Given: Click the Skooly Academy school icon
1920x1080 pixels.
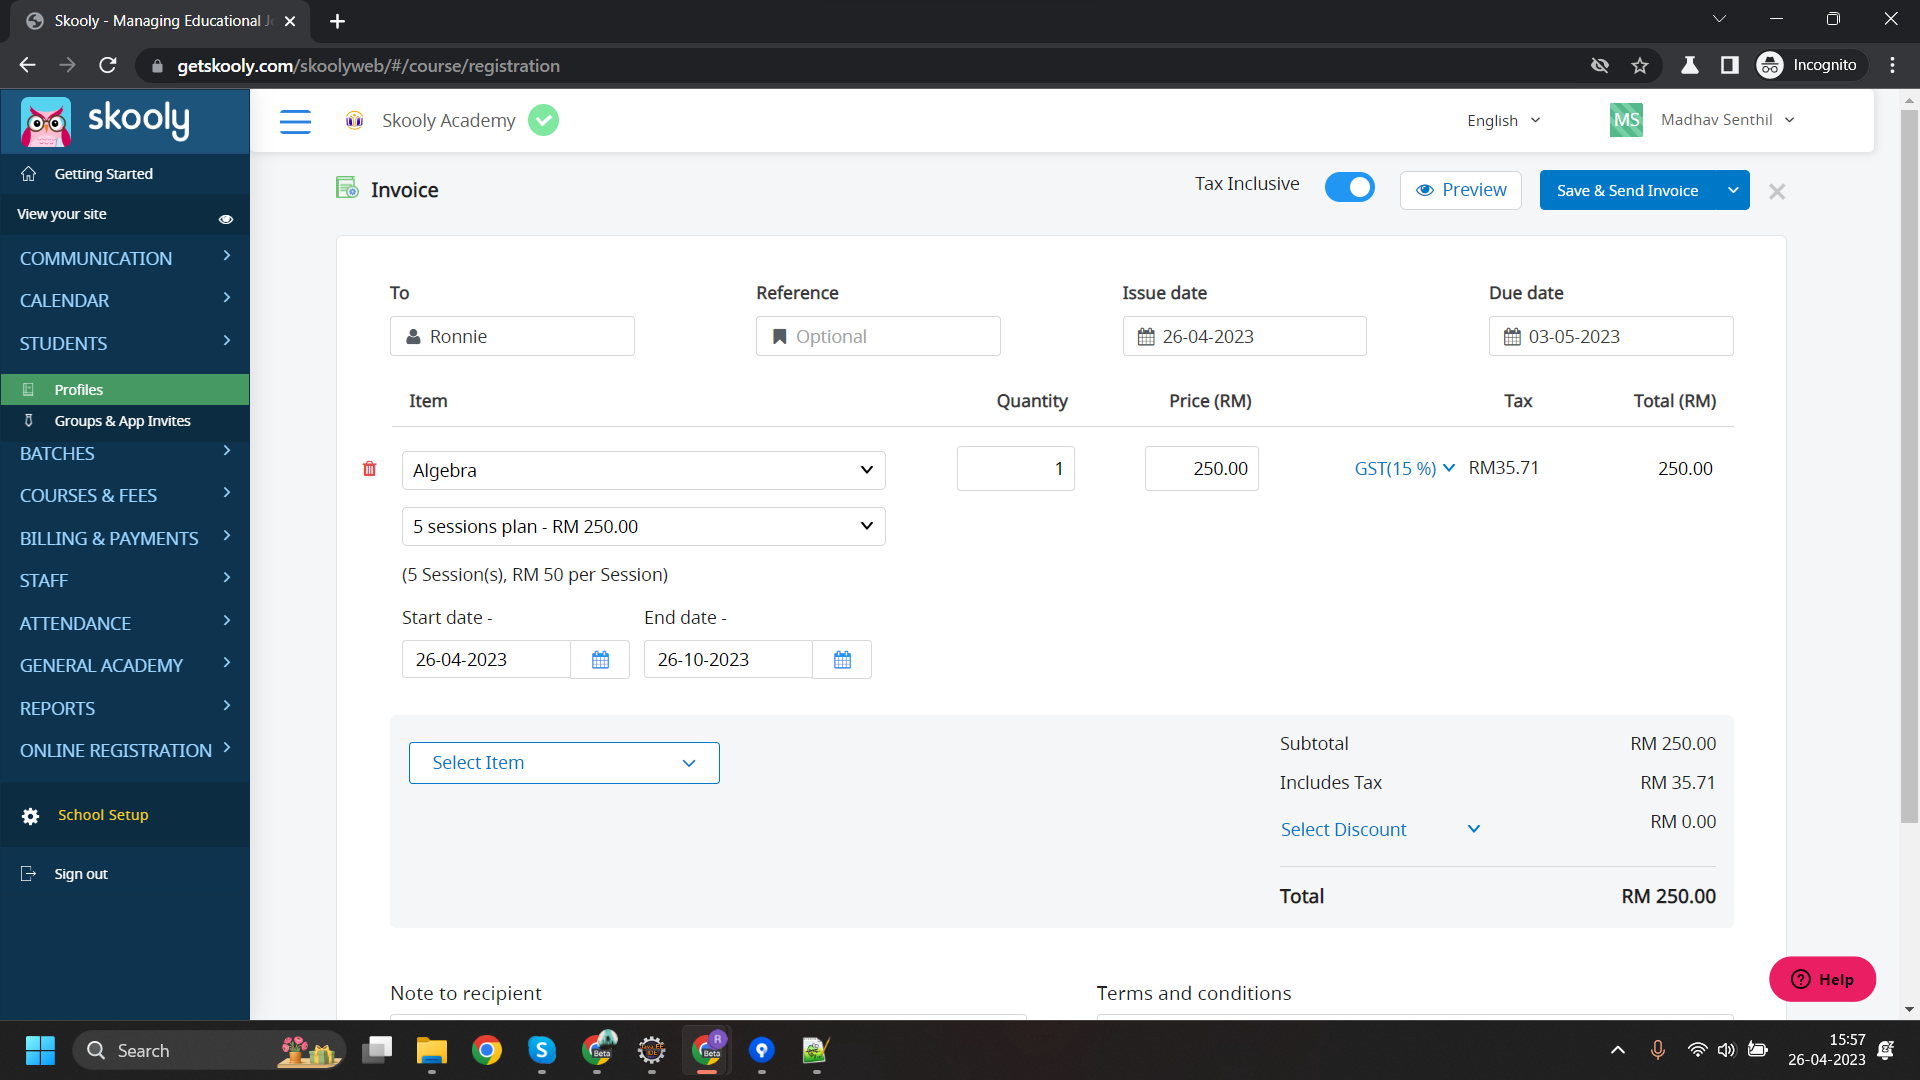Looking at the screenshot, I should point(354,120).
